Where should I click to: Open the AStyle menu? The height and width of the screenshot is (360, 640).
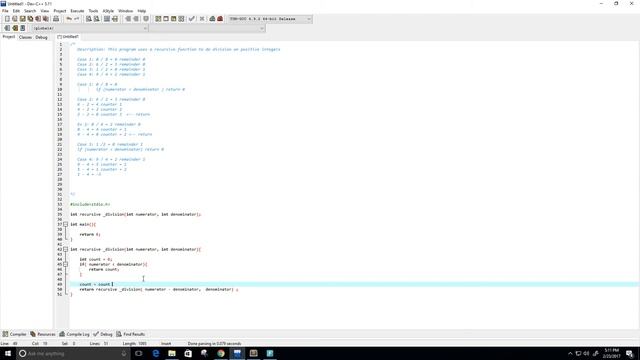108,11
